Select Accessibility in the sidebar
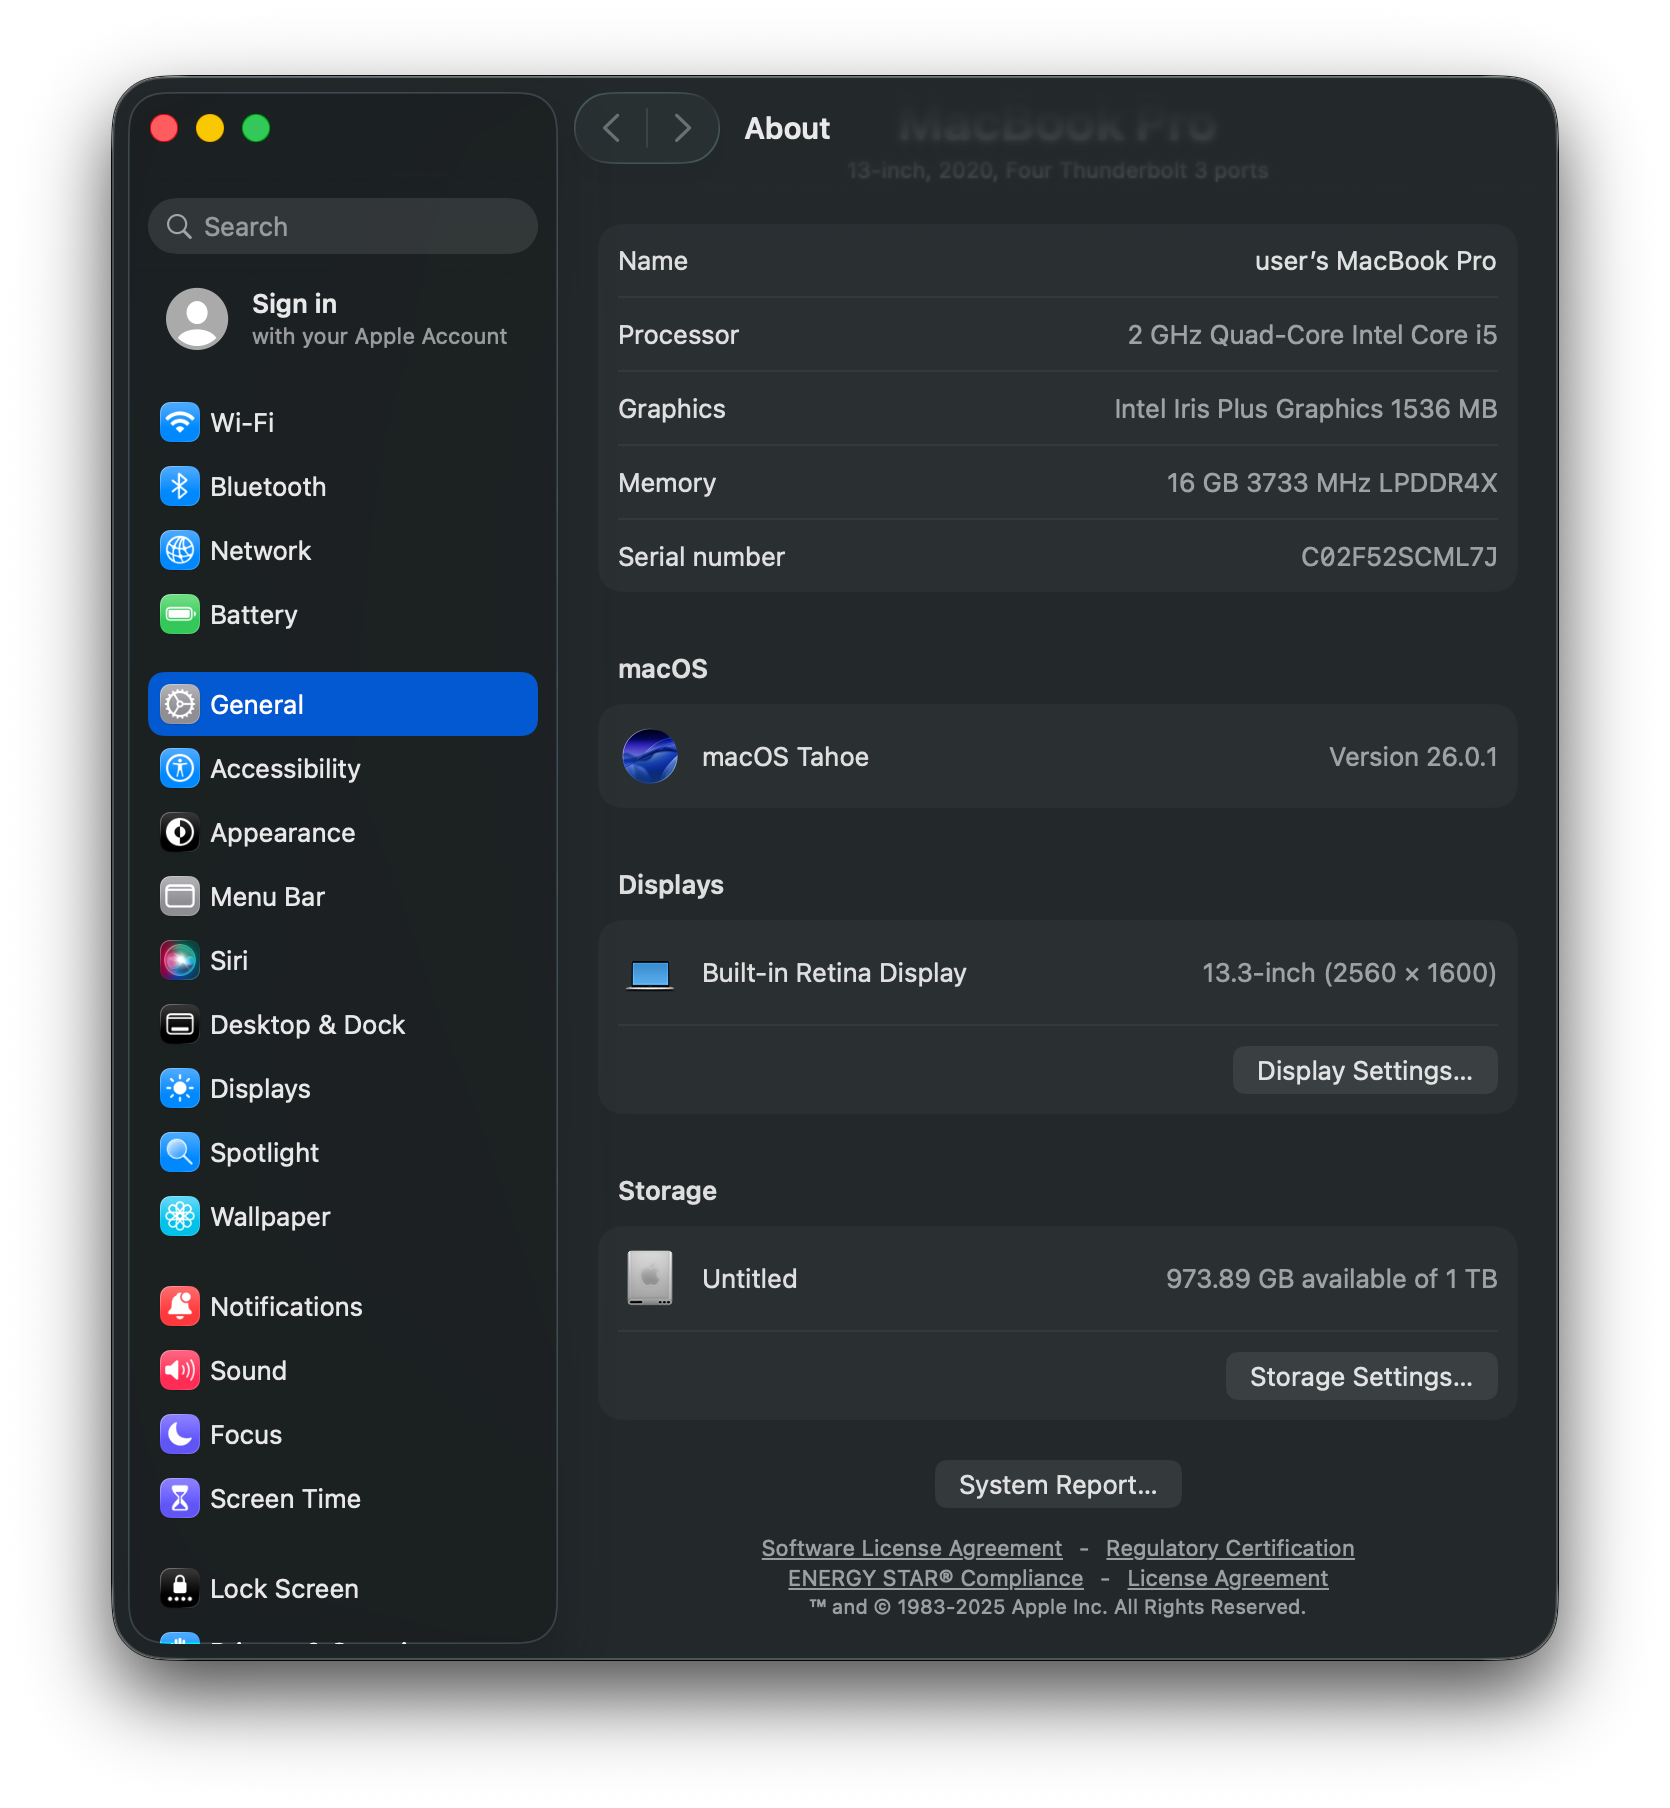1670x1808 pixels. [285, 768]
